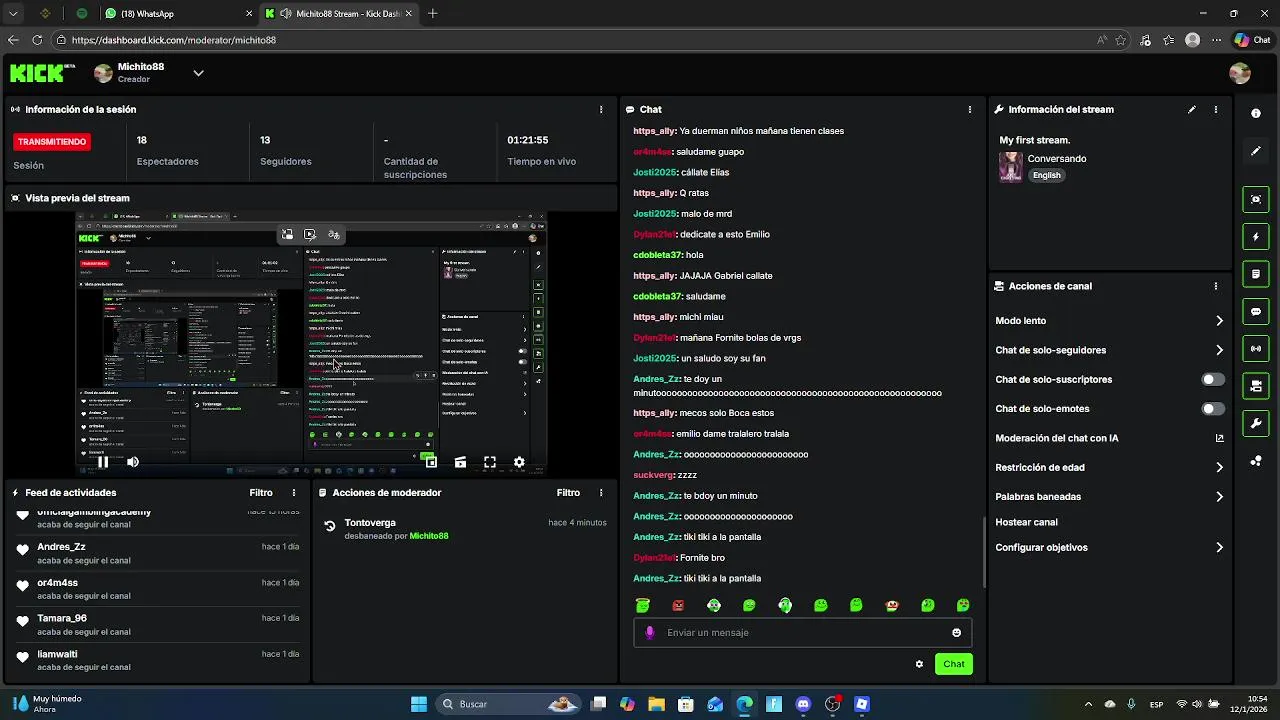Viewport: 1280px width, 720px height.
Task: Edit stream info with pencil icon
Action: pos(1192,110)
